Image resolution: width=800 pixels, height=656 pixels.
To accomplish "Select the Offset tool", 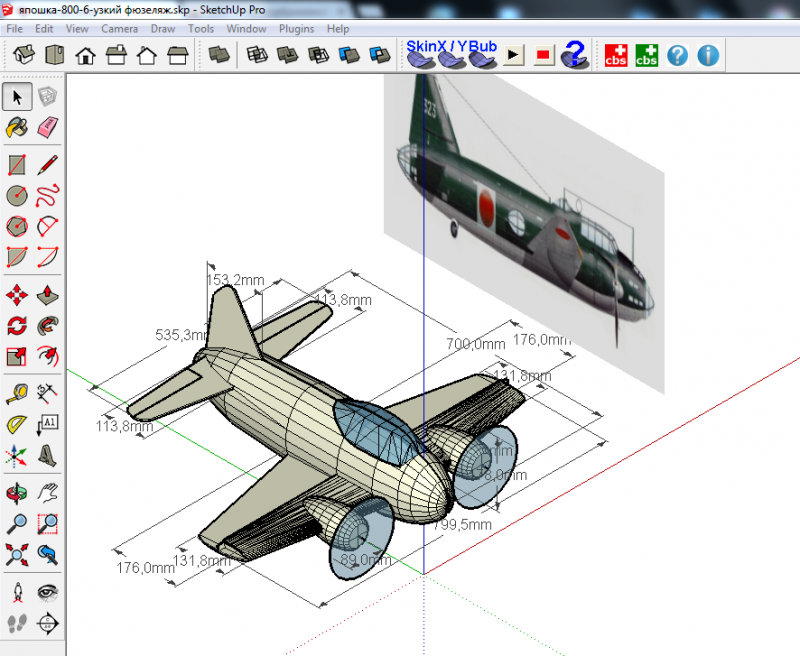I will 47,357.
